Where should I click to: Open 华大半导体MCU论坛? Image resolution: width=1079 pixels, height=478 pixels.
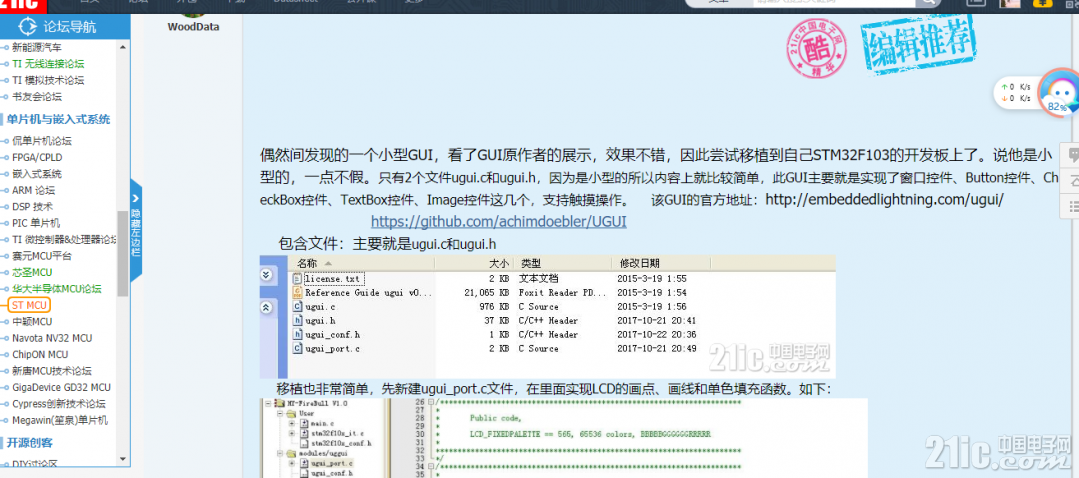pos(56,289)
